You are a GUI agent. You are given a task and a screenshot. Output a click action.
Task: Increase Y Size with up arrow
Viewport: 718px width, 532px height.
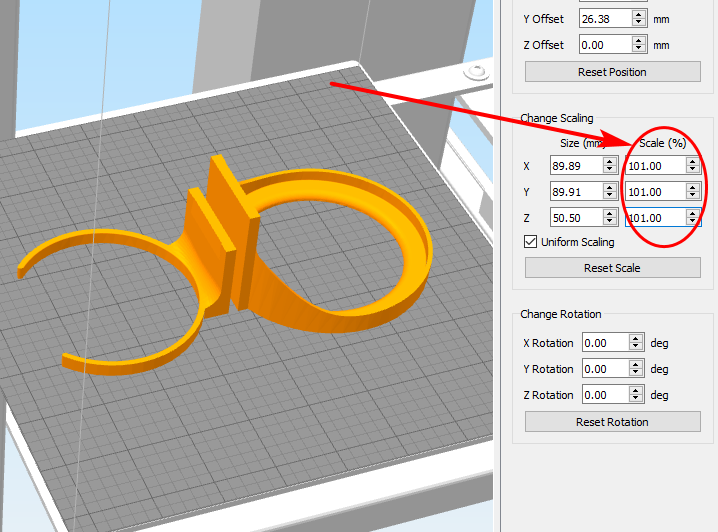point(610,188)
